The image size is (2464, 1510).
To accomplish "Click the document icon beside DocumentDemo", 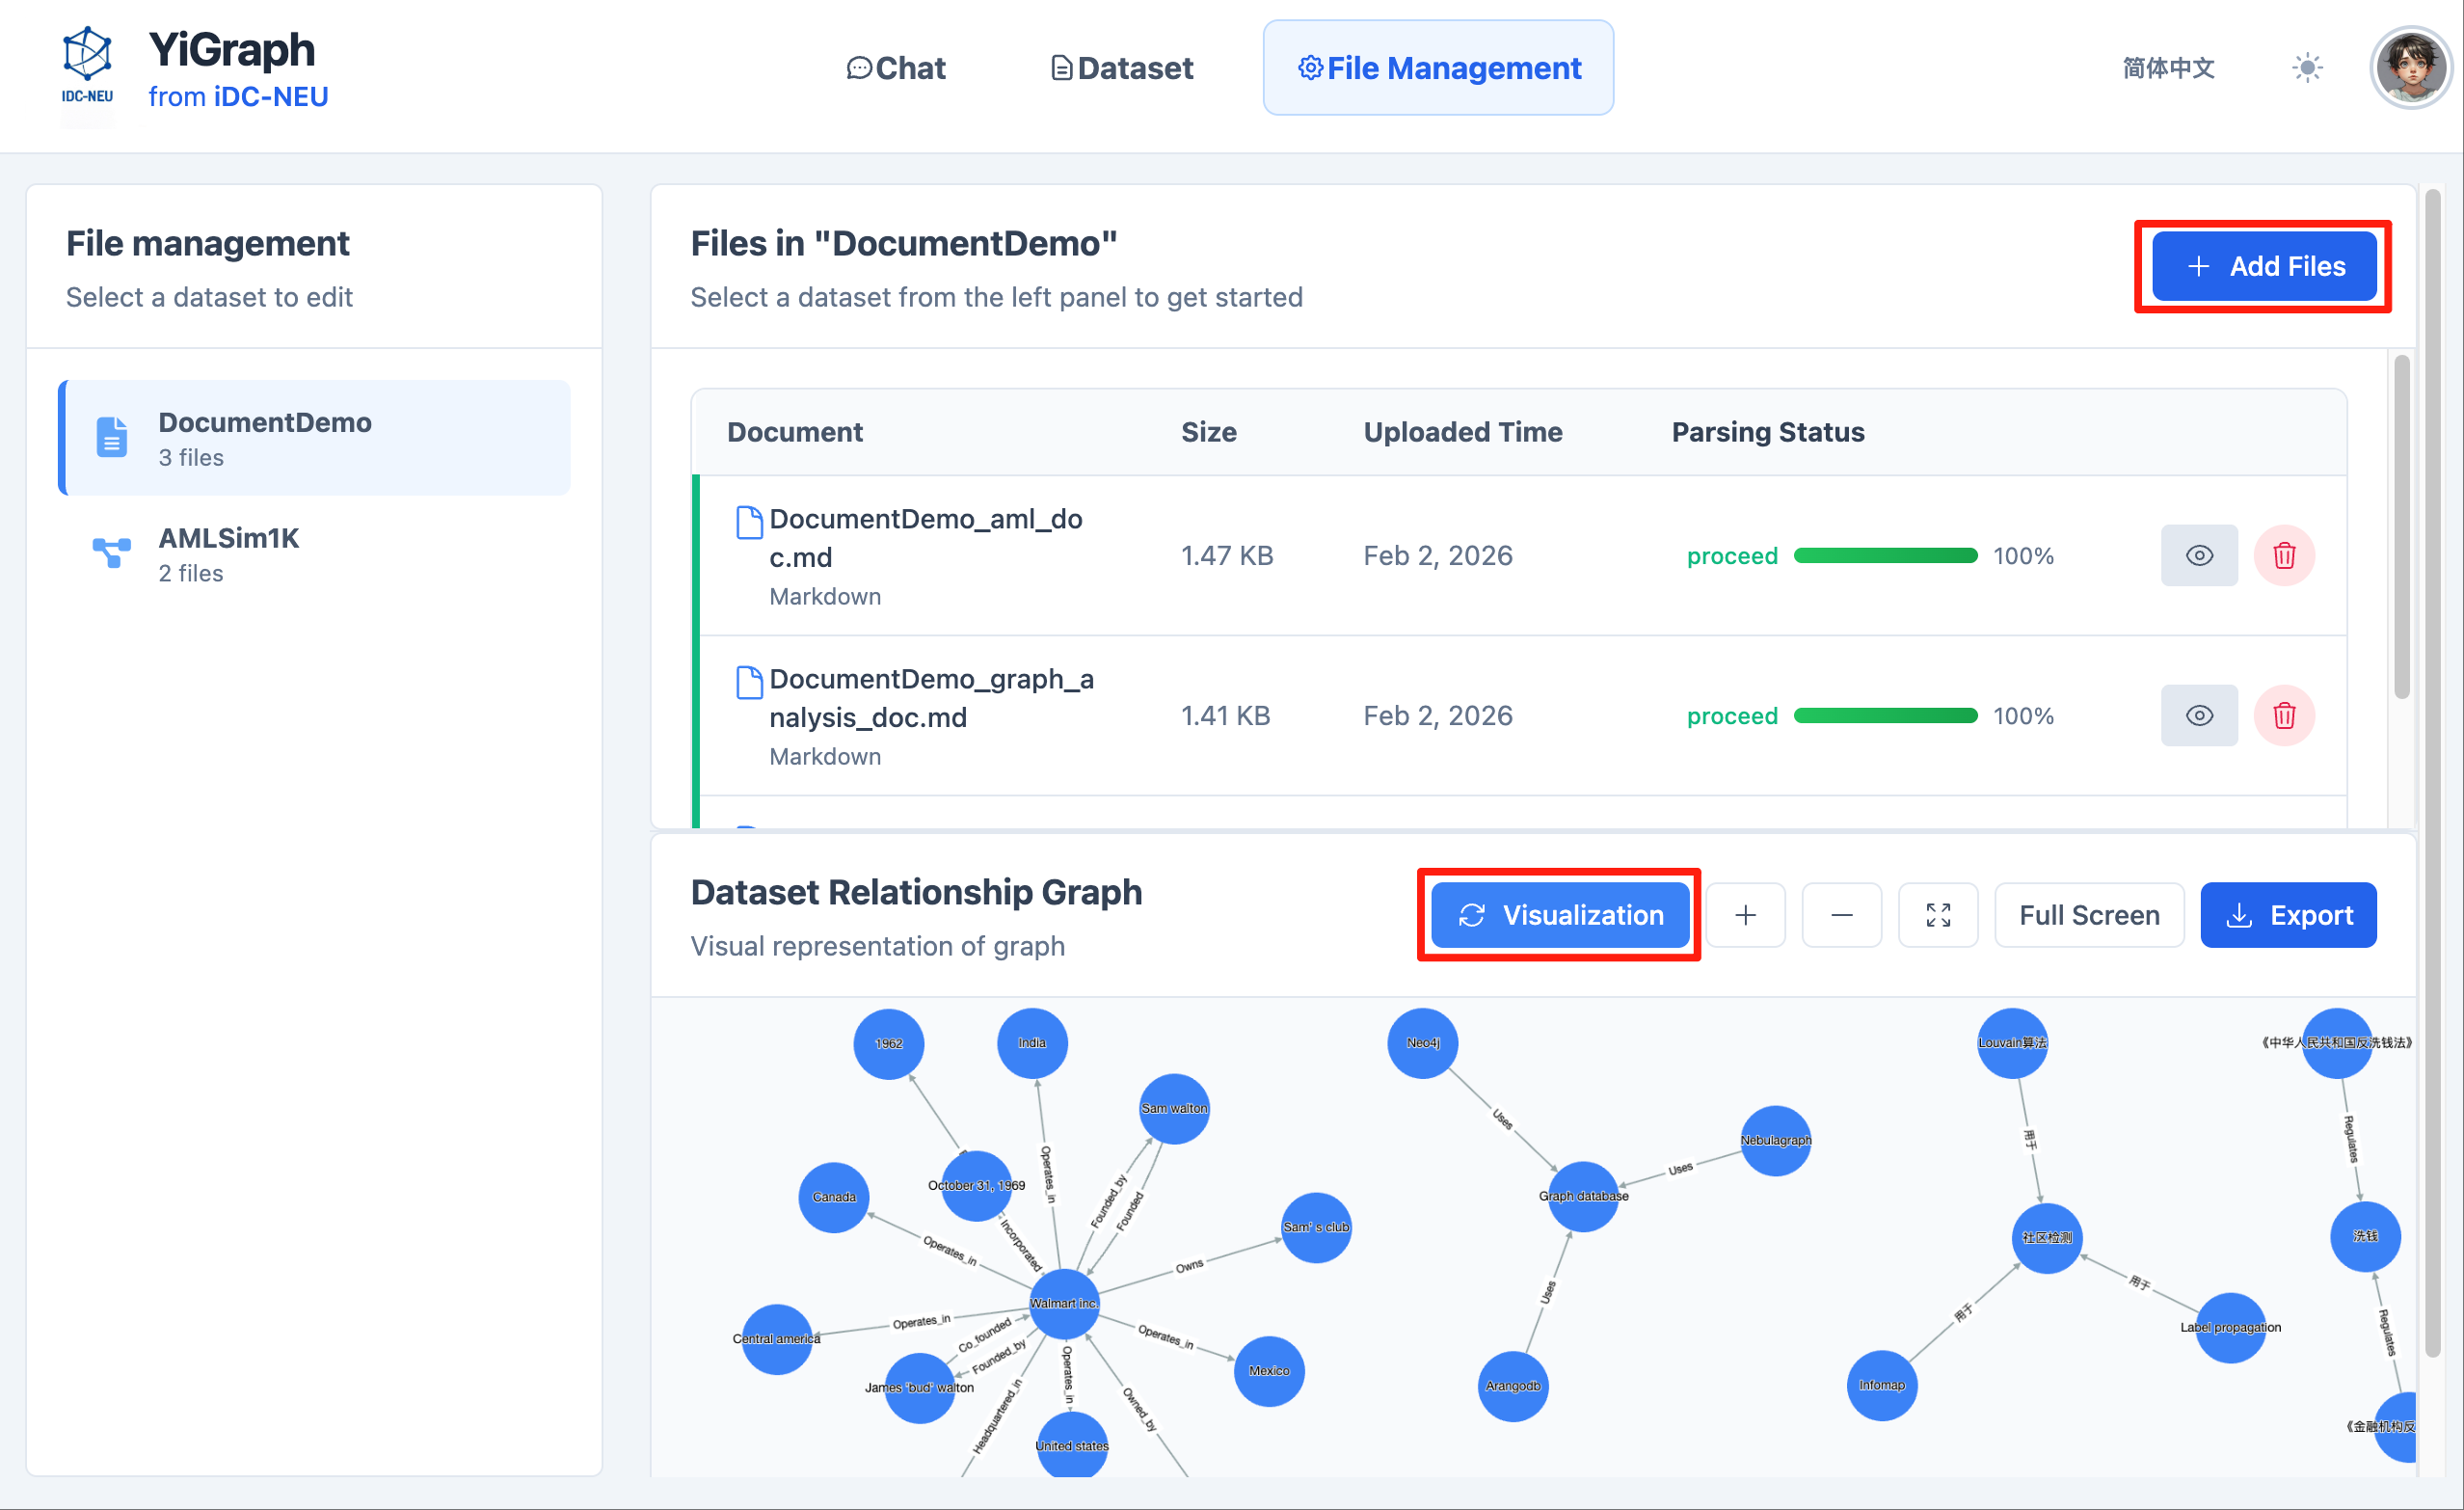I will (x=110, y=437).
